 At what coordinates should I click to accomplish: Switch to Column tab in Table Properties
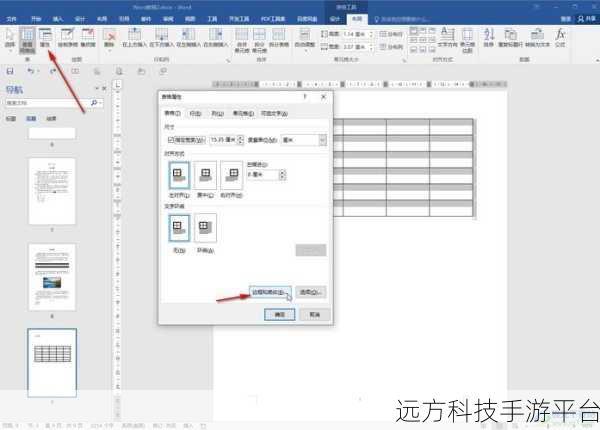tap(218, 113)
